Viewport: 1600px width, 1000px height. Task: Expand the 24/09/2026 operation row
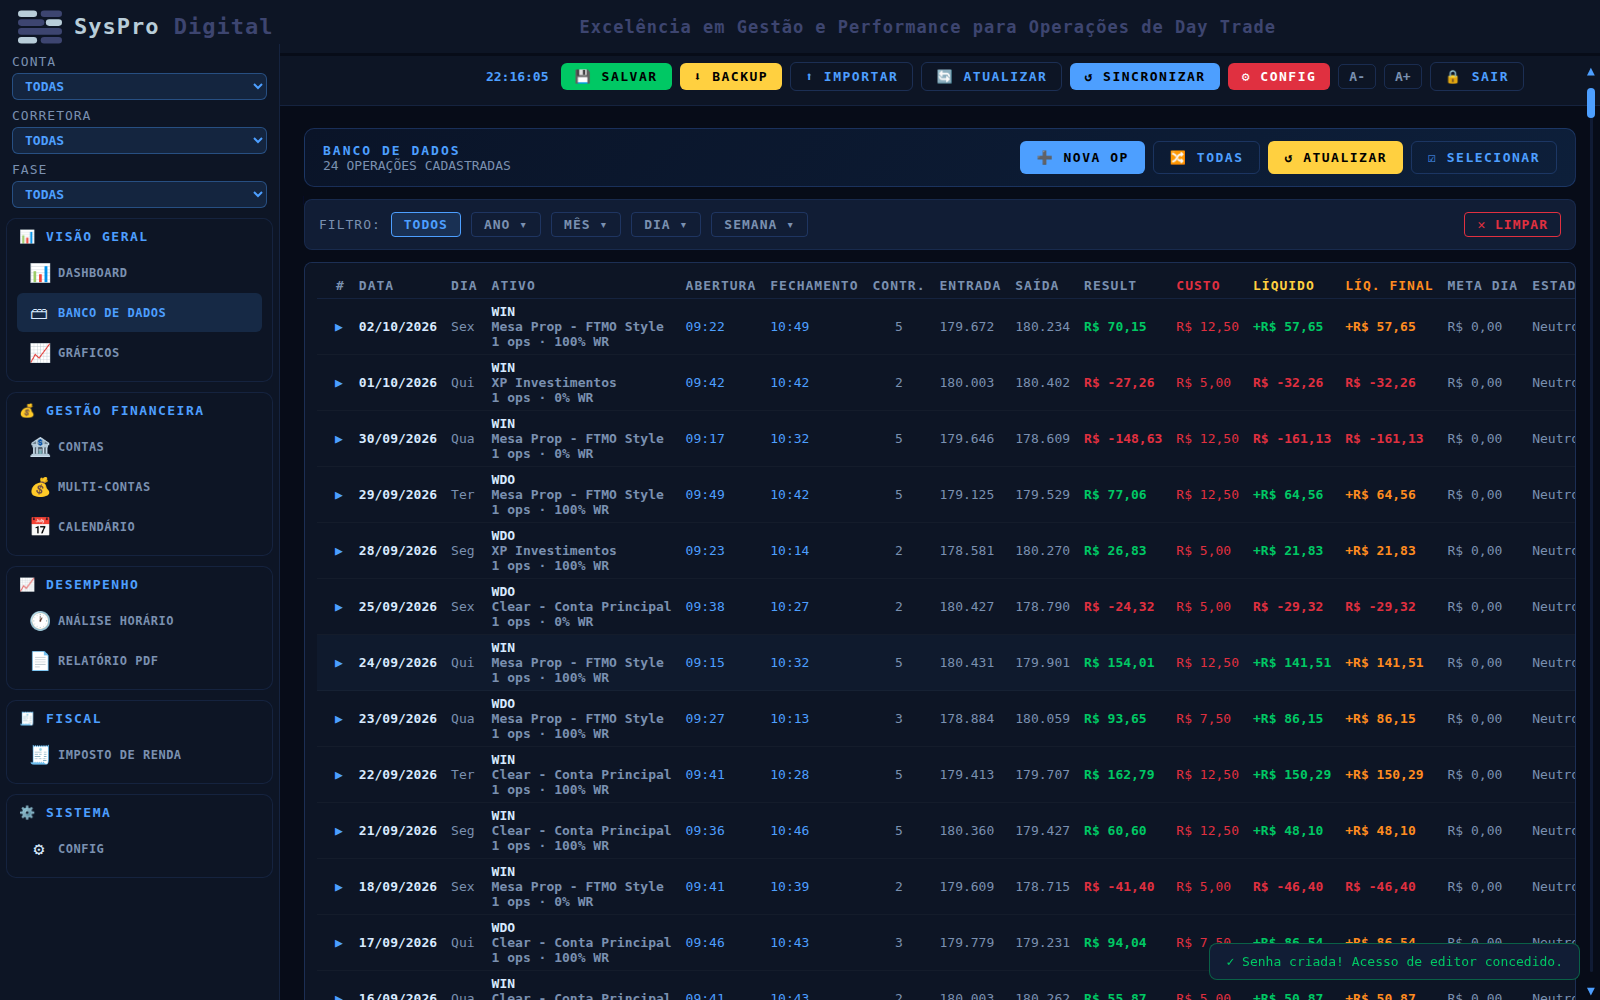339,663
